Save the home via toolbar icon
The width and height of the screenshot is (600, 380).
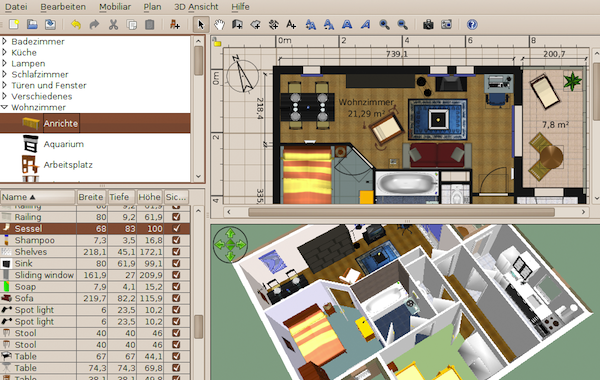point(50,24)
